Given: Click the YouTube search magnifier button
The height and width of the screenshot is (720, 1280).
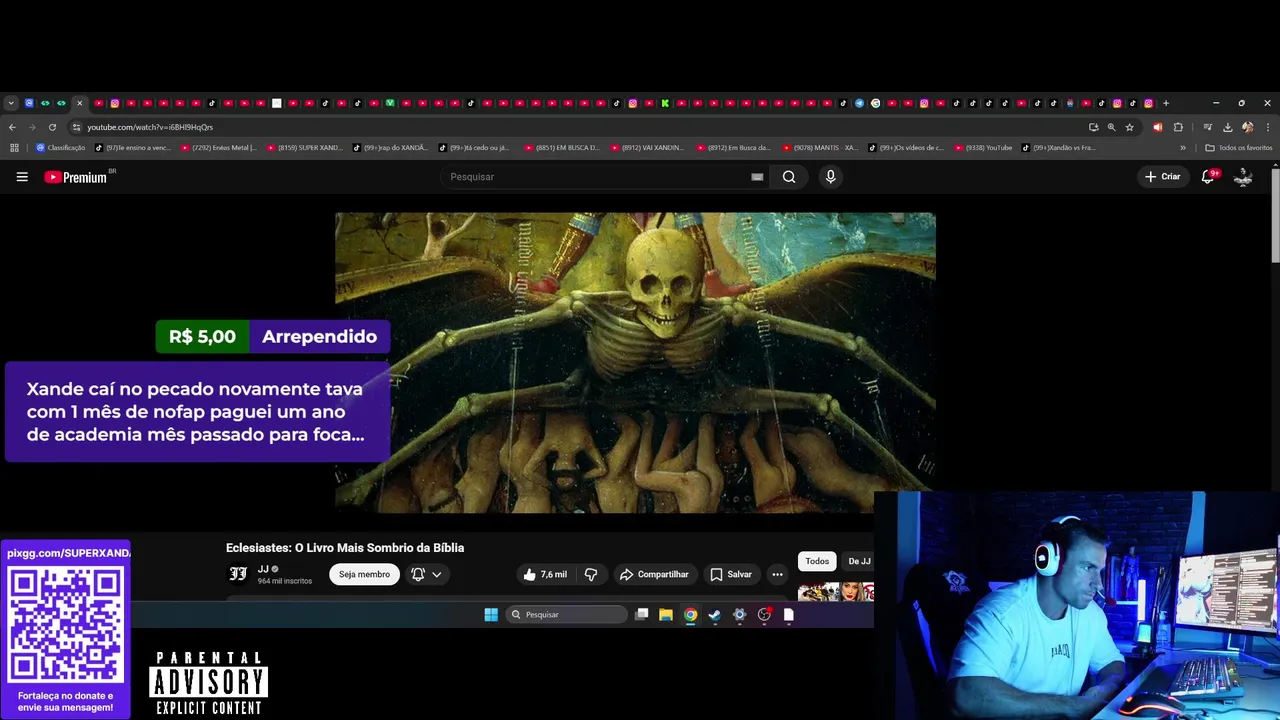Looking at the screenshot, I should (789, 177).
